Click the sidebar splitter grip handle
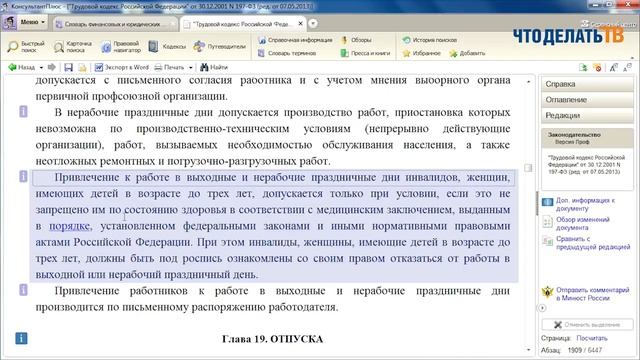The height and width of the screenshot is (360, 640). click(537, 203)
